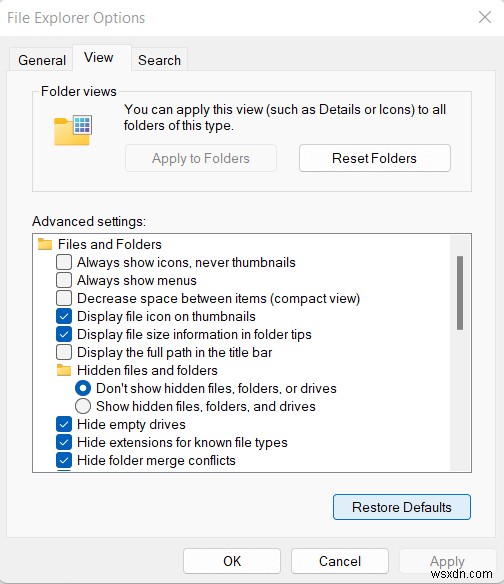
Task: Check Decrease space between items (compact view)
Action: tap(64, 298)
